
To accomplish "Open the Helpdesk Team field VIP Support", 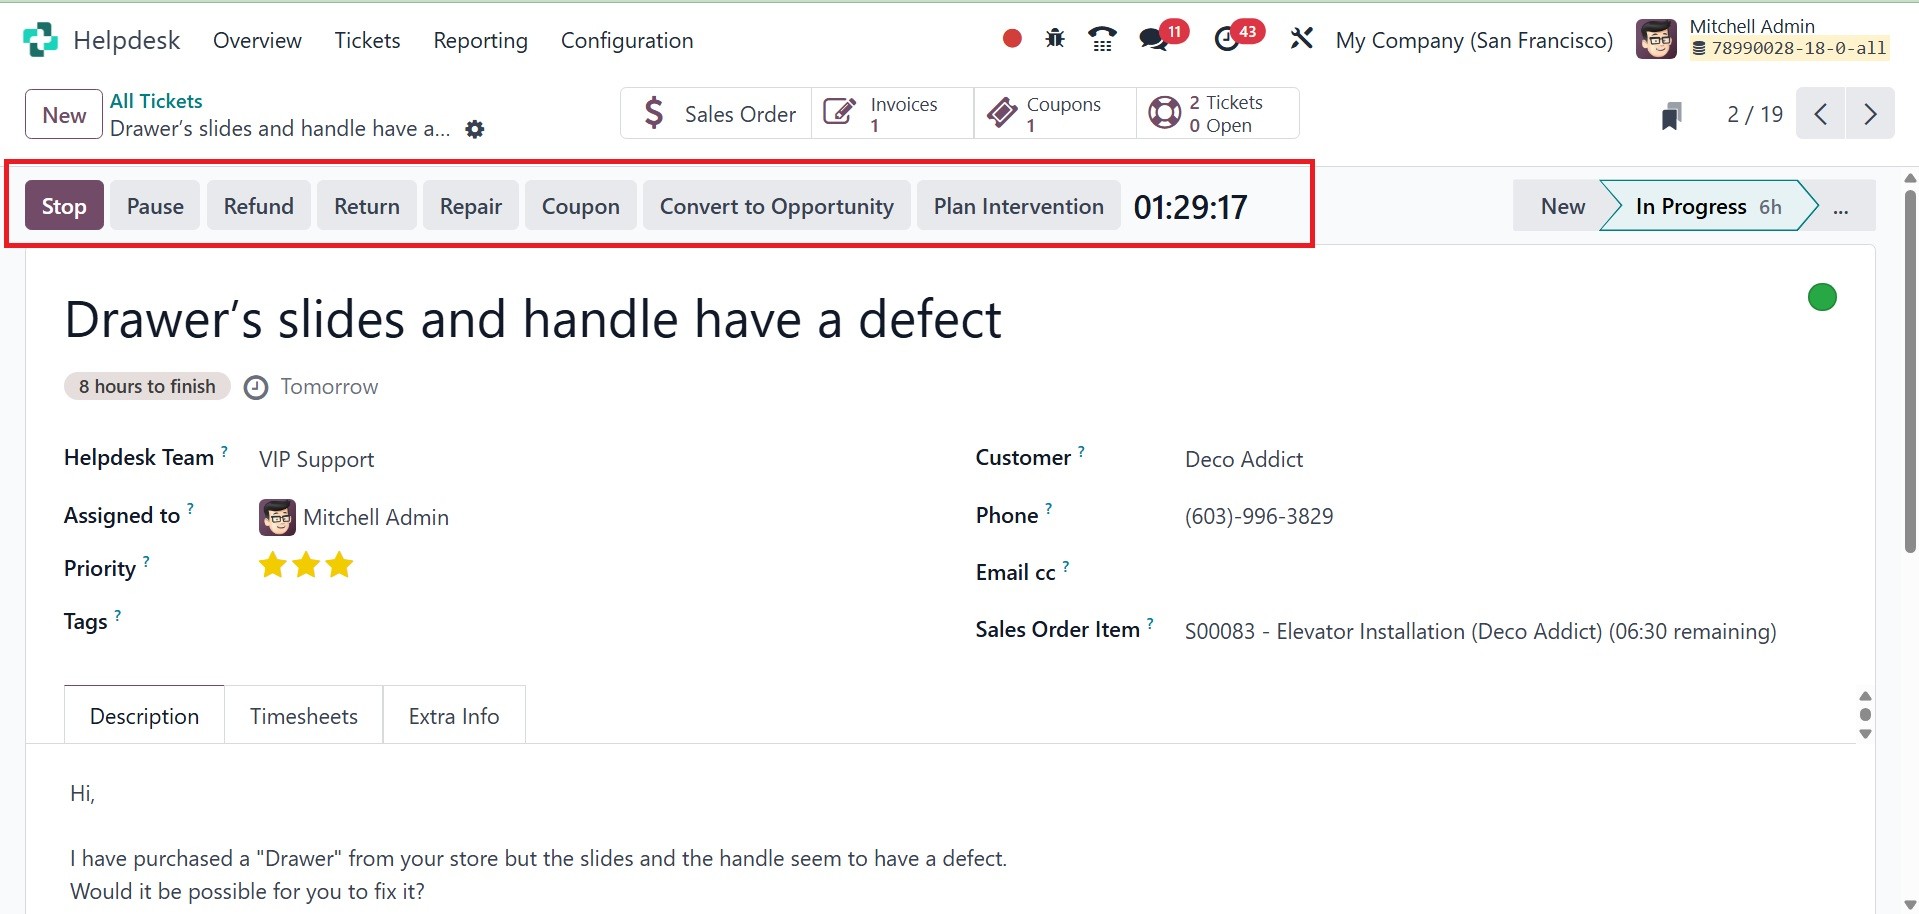I will (x=316, y=459).
